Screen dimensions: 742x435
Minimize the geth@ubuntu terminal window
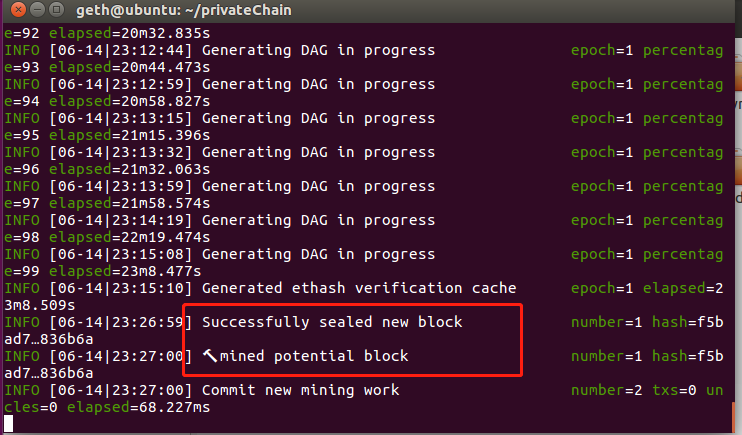37,9
